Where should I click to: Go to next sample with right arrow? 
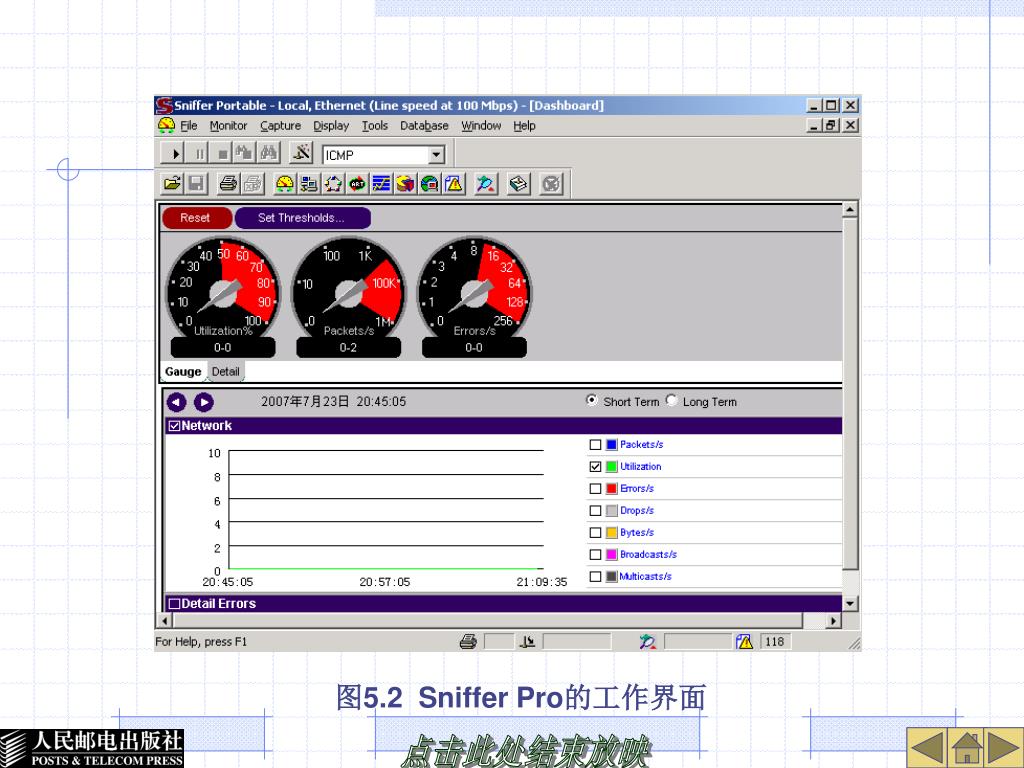[204, 402]
